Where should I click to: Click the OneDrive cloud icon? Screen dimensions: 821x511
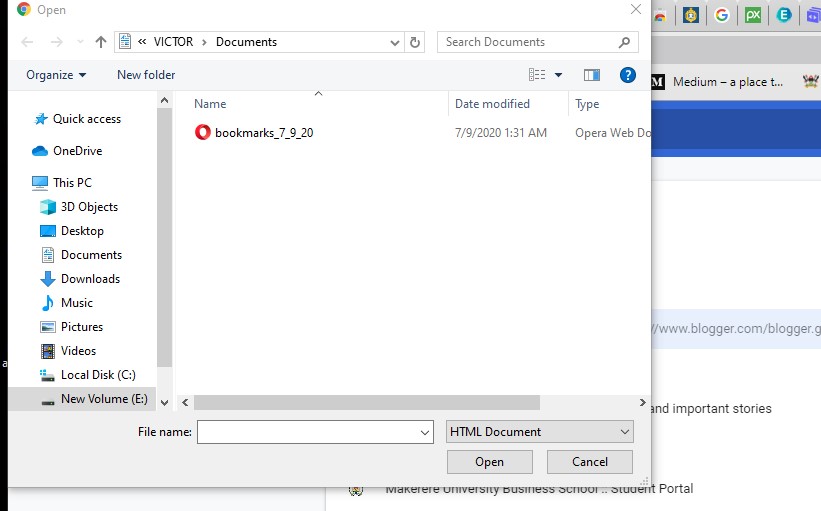40,151
